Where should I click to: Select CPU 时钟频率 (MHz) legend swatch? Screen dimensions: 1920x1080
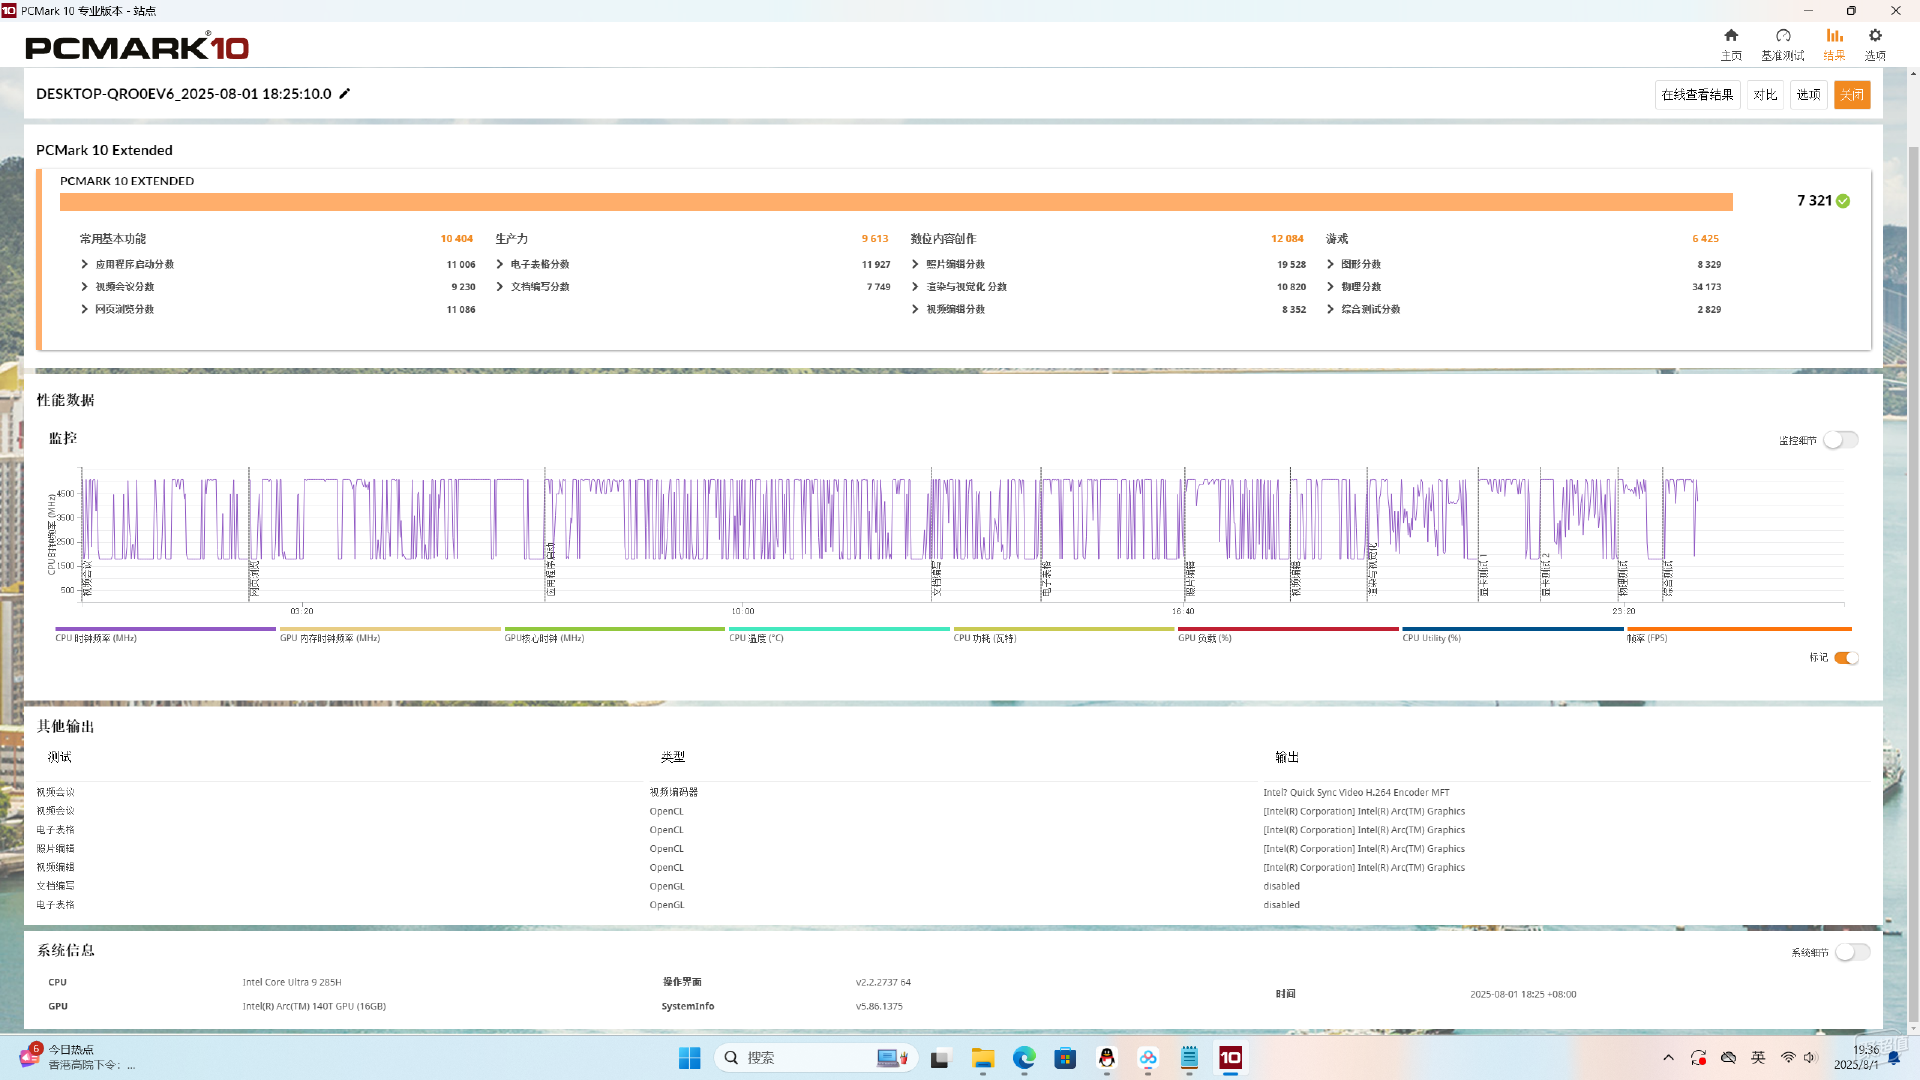coord(165,630)
